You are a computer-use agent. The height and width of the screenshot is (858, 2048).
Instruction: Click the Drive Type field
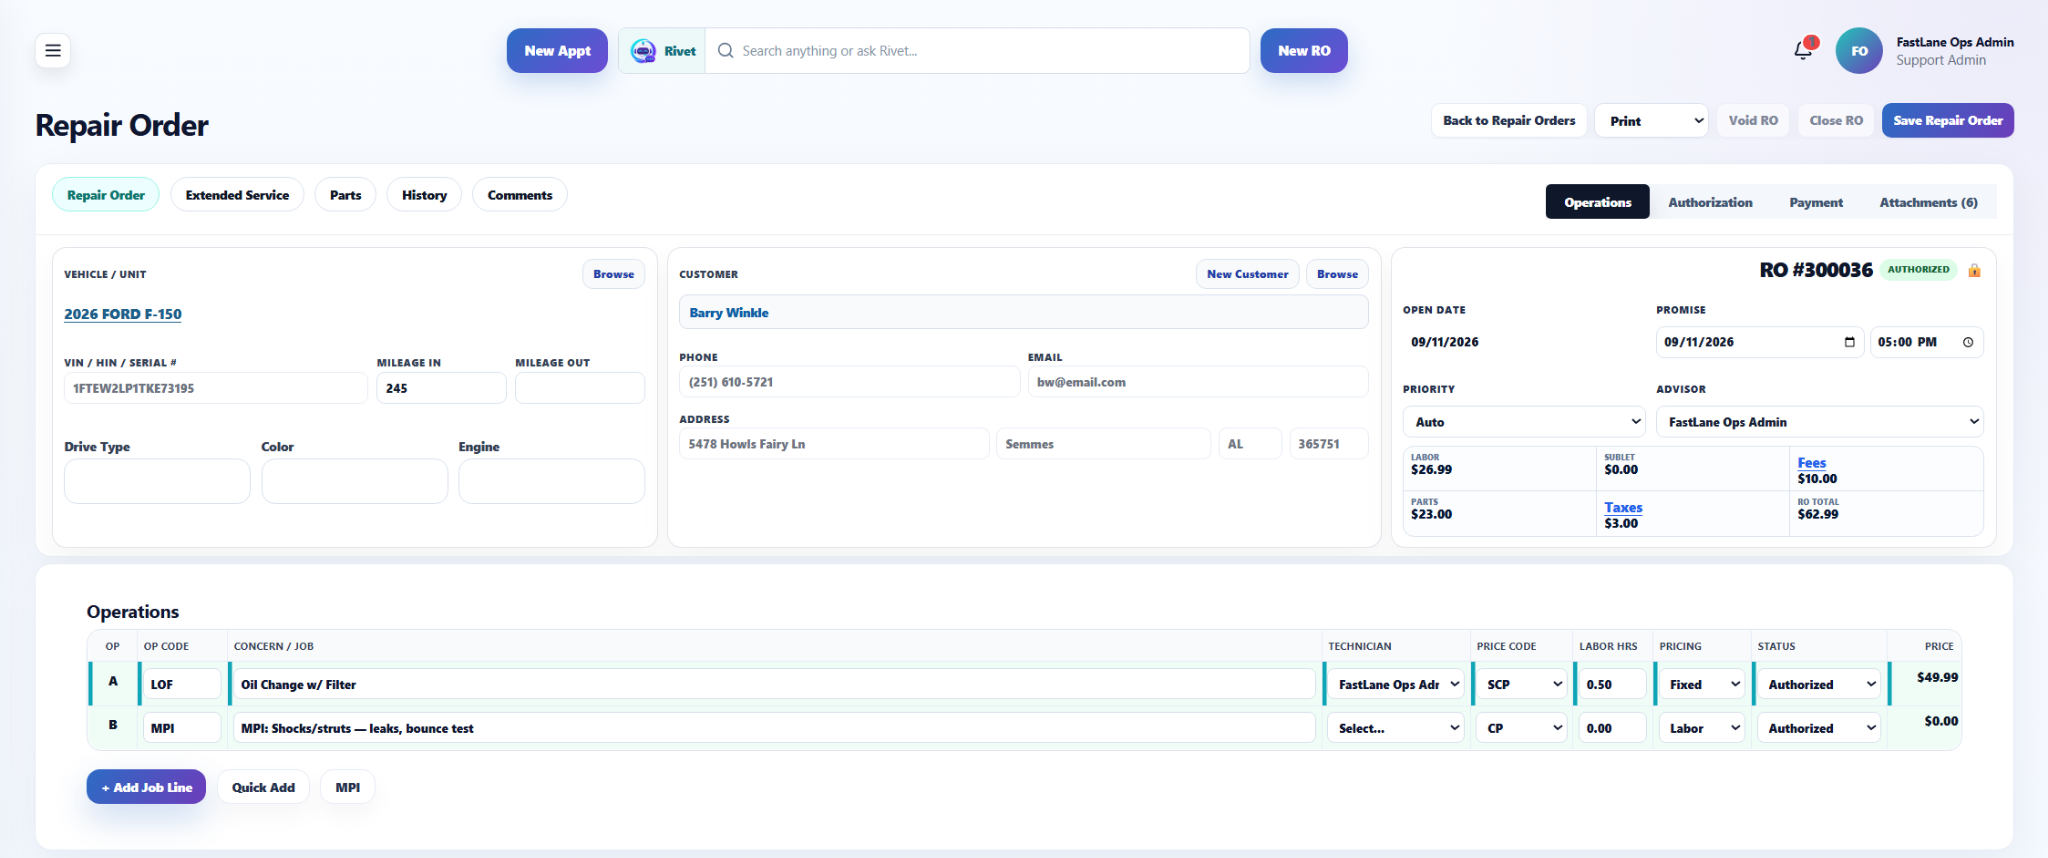point(157,481)
